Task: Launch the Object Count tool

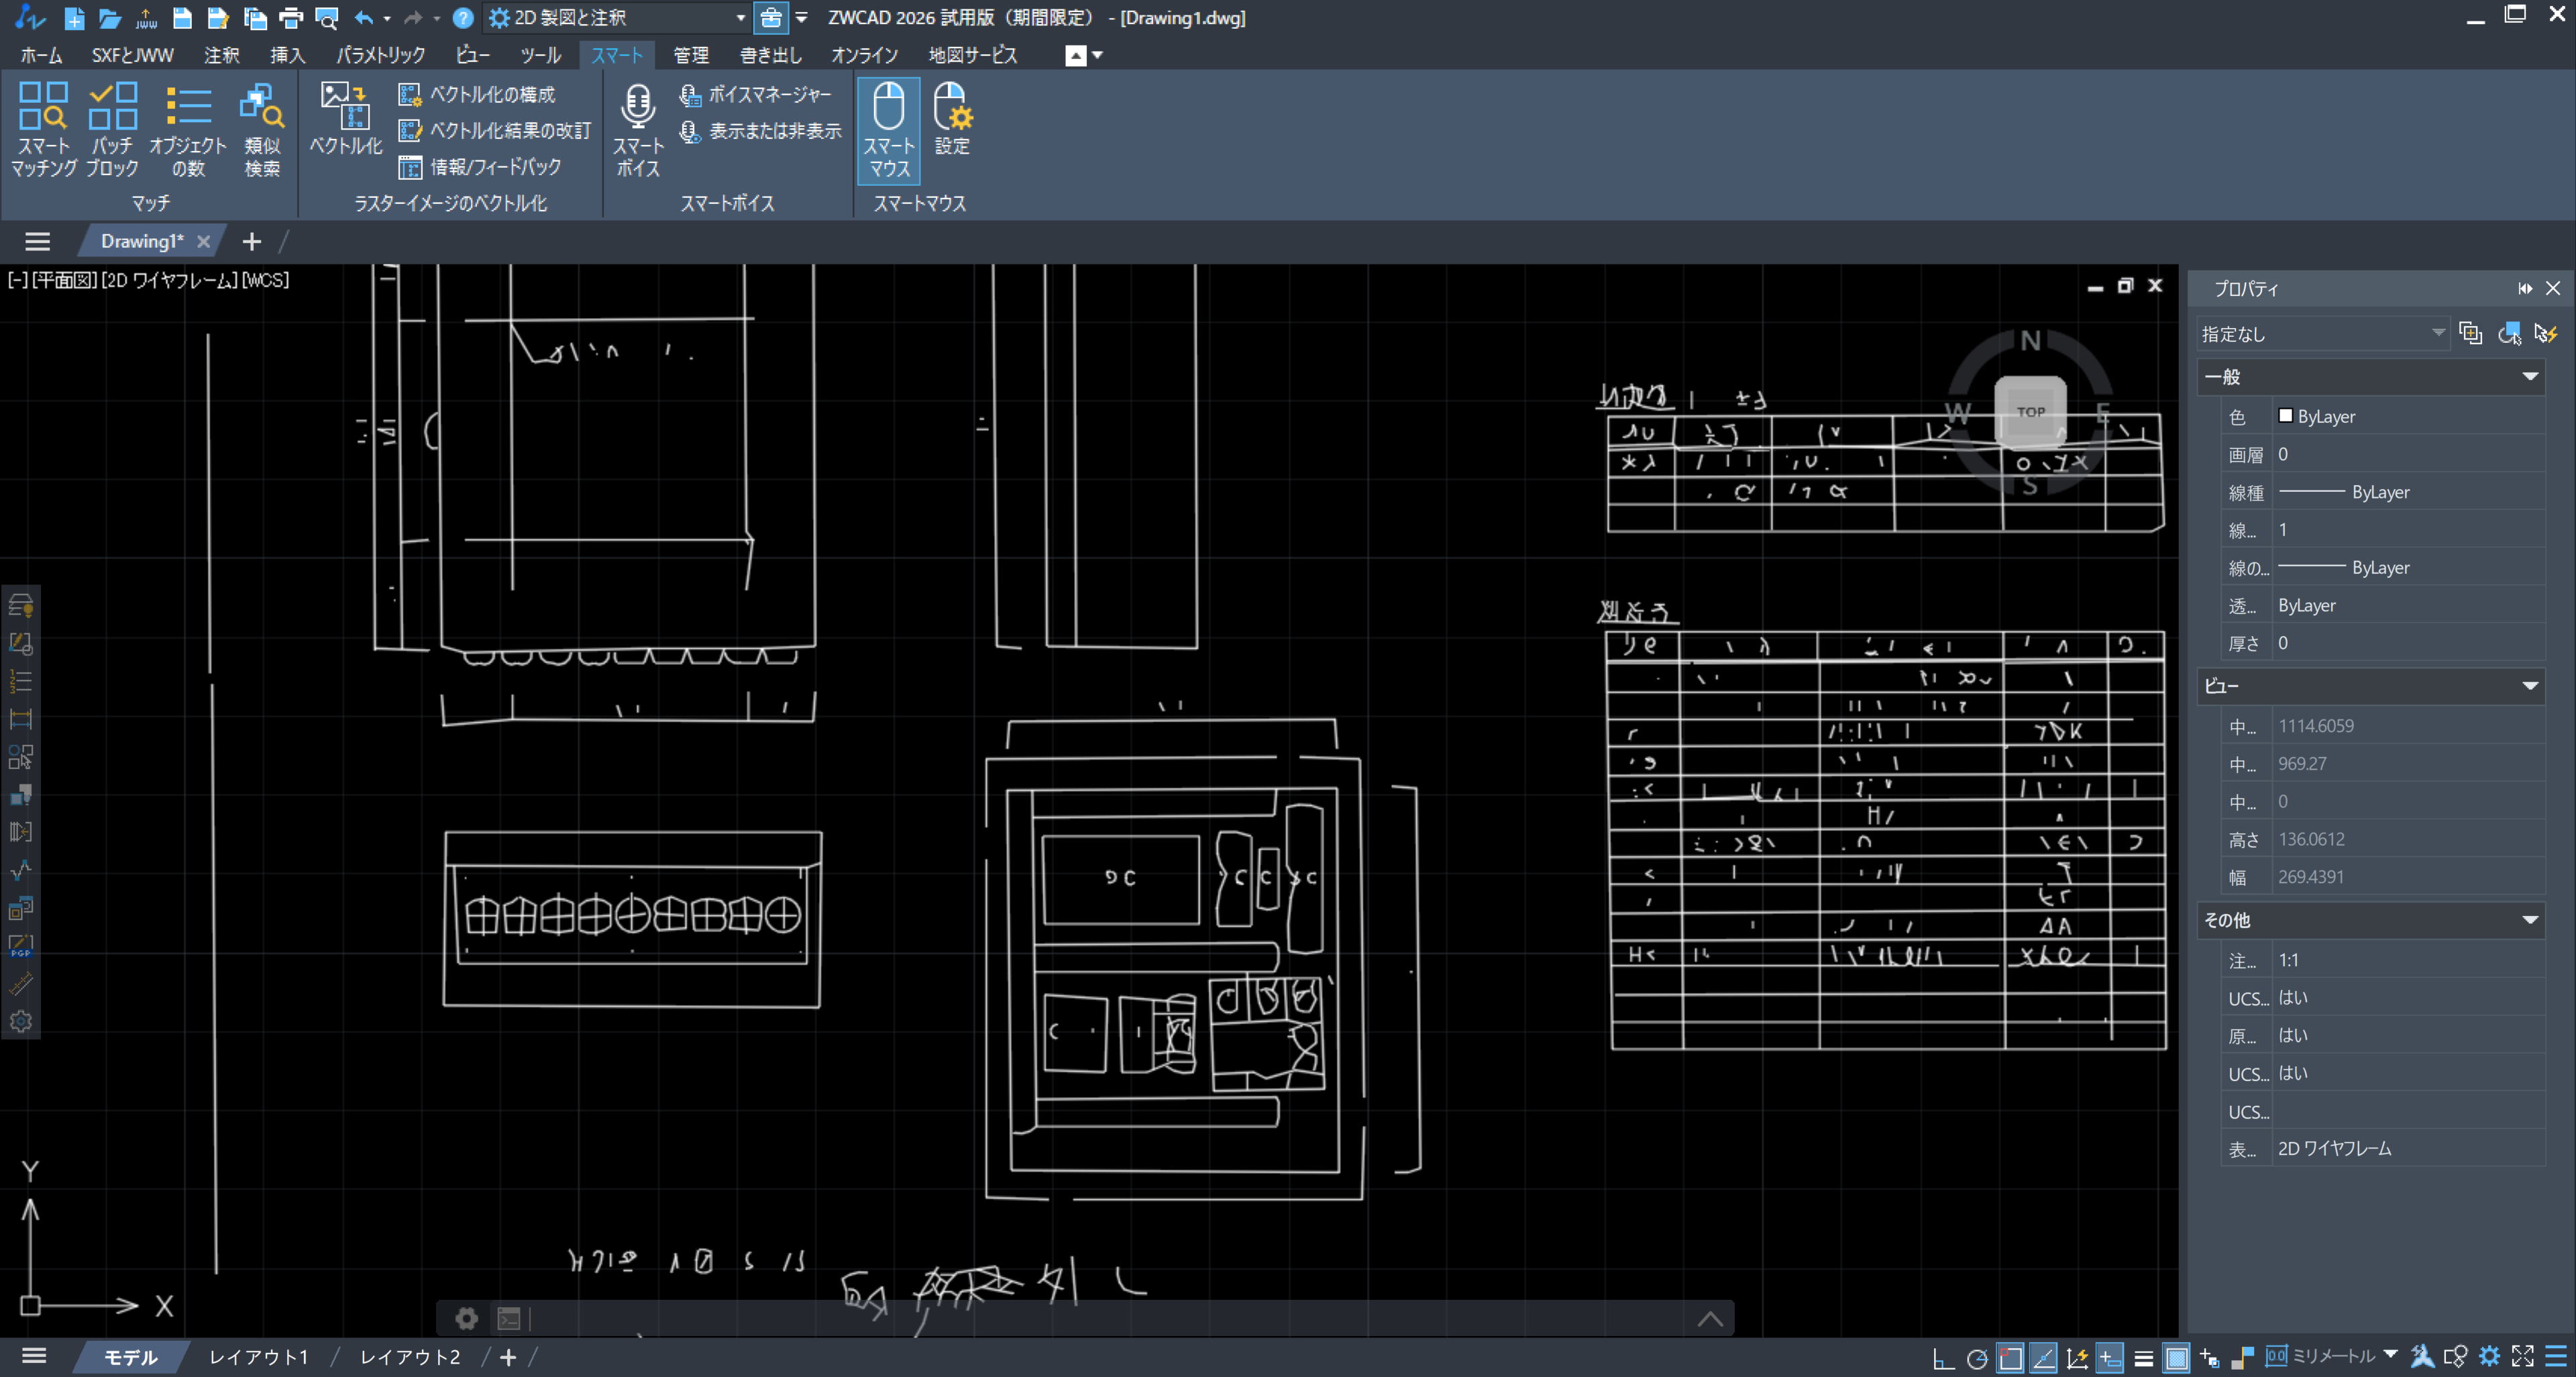Action: point(188,128)
